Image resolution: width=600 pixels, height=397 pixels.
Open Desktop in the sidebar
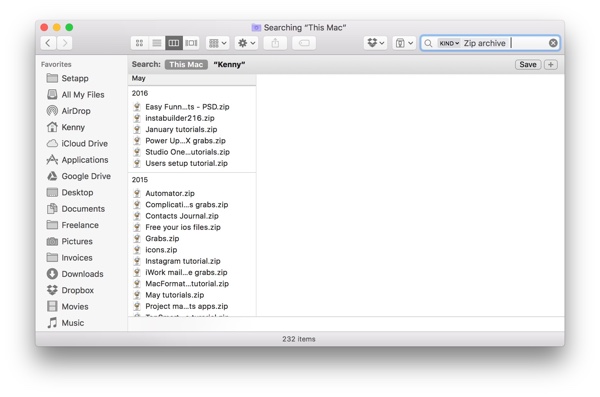pyautogui.click(x=70, y=192)
